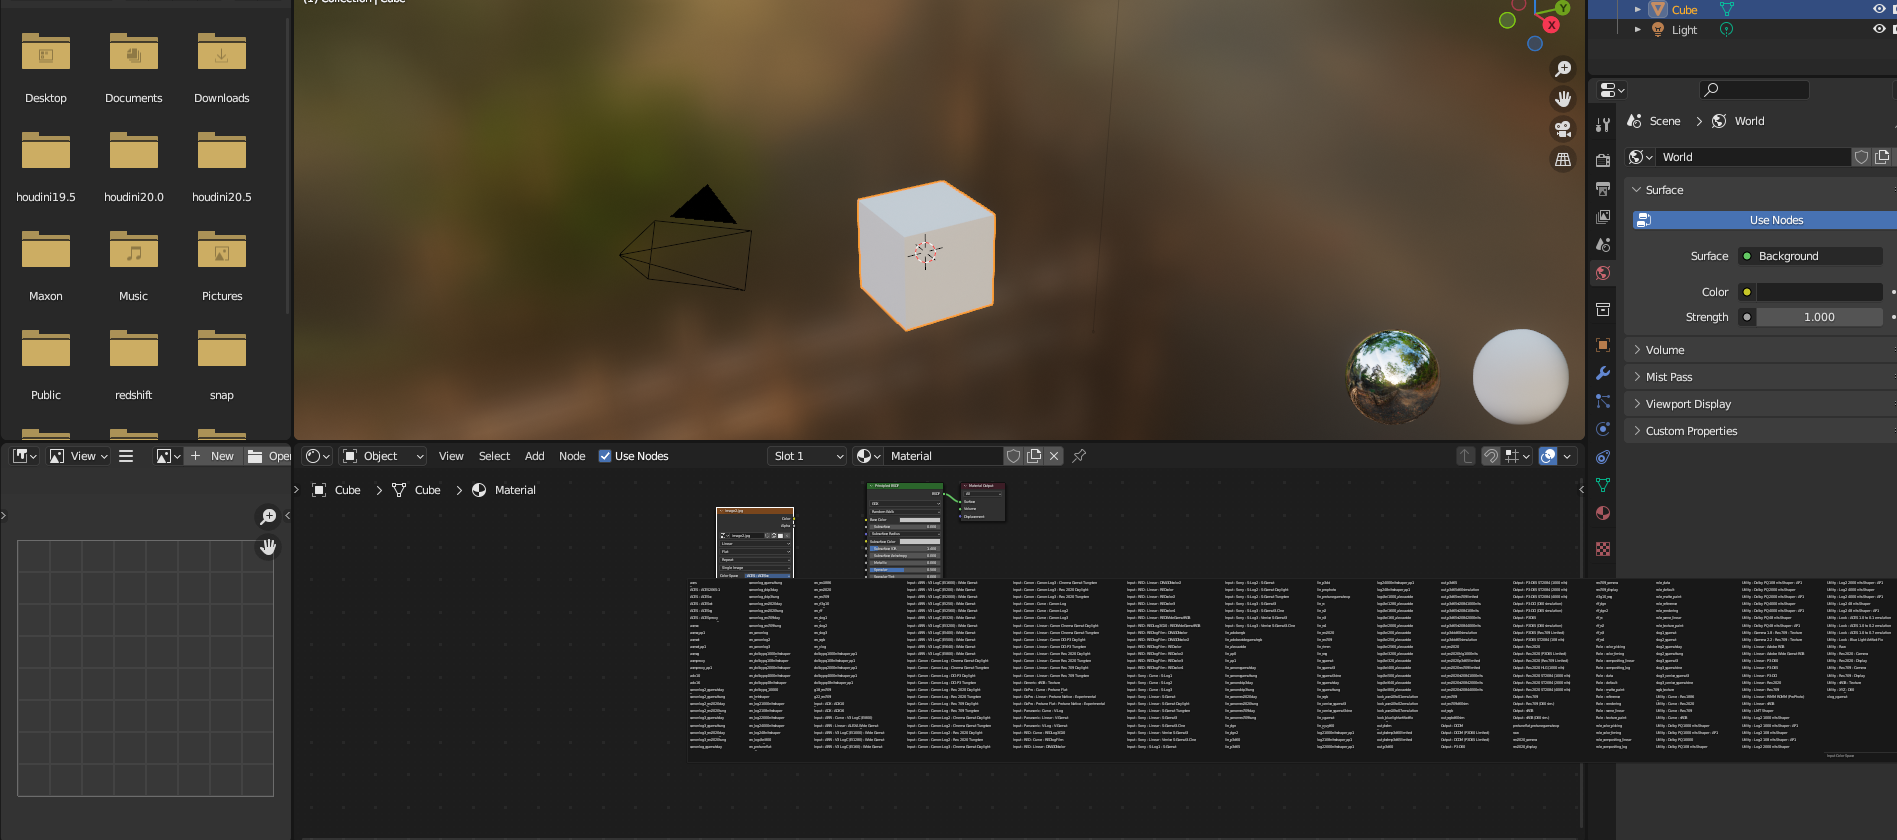Open the Object properties tab
The image size is (1897, 840).
(x=1603, y=345)
